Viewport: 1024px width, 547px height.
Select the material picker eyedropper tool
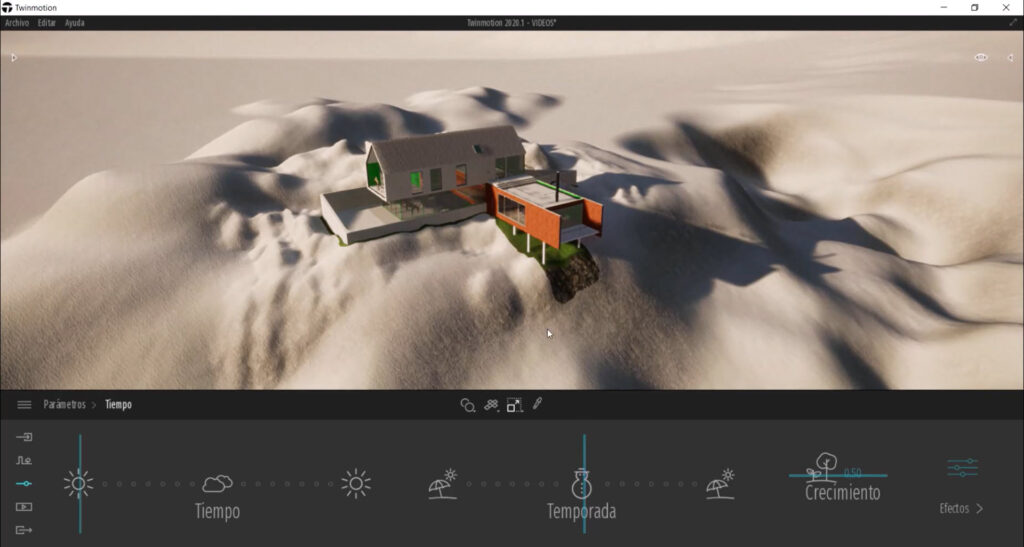[x=537, y=405]
